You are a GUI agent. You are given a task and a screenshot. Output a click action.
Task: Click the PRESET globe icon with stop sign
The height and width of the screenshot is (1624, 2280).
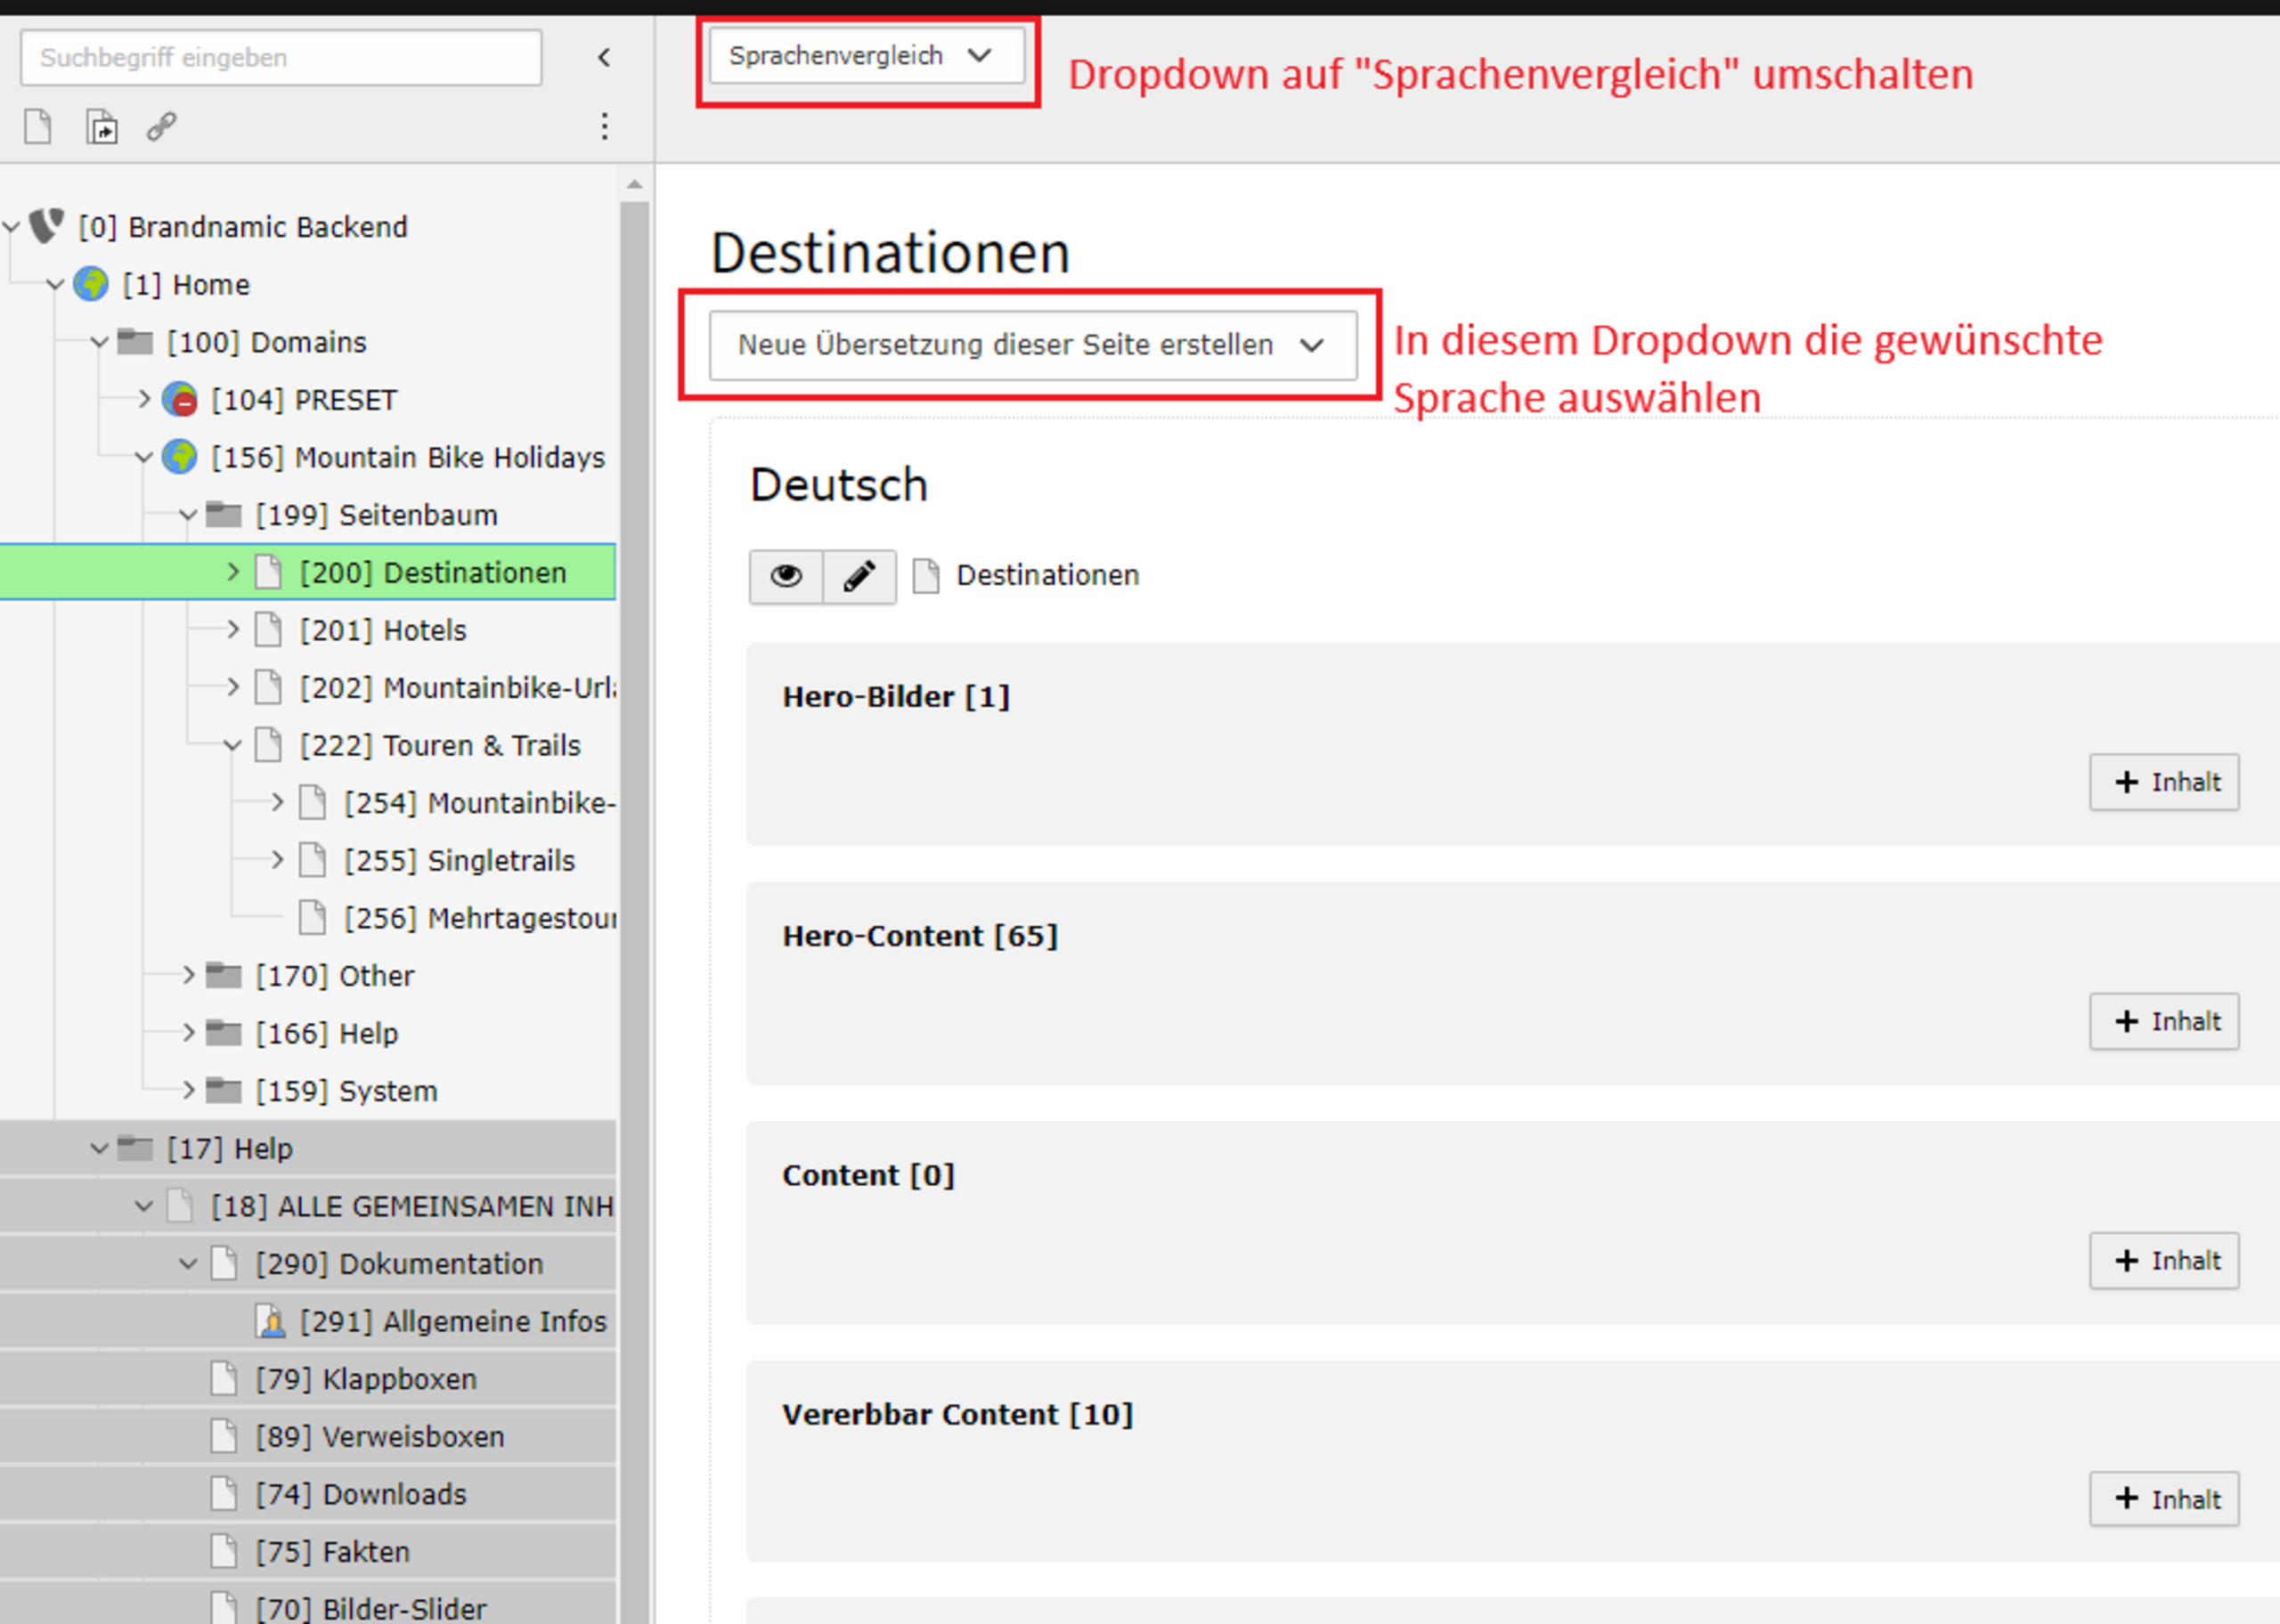[180, 400]
